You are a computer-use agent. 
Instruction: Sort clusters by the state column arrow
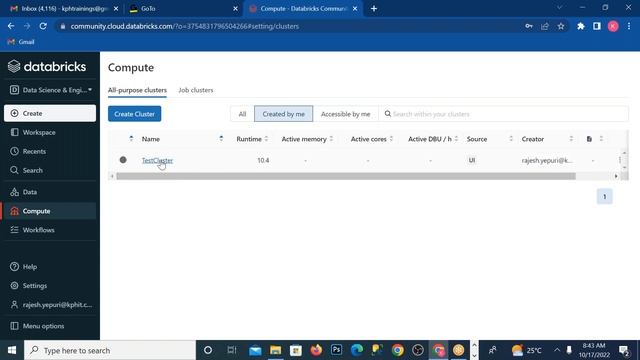click(131, 139)
